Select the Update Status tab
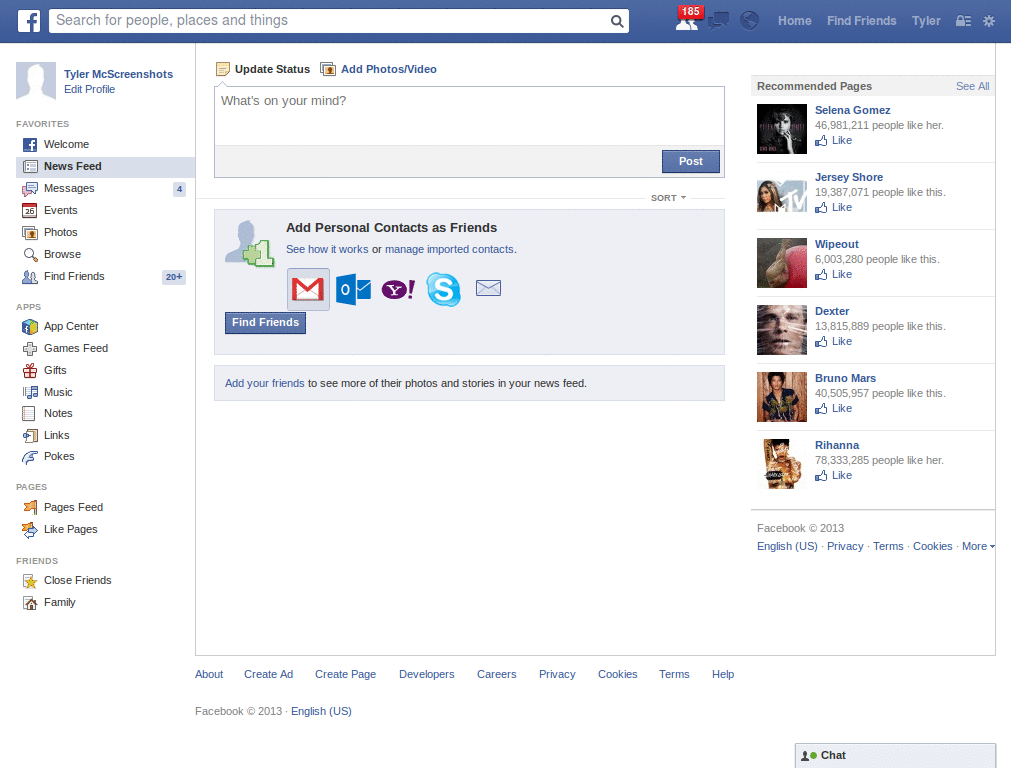 (x=263, y=69)
